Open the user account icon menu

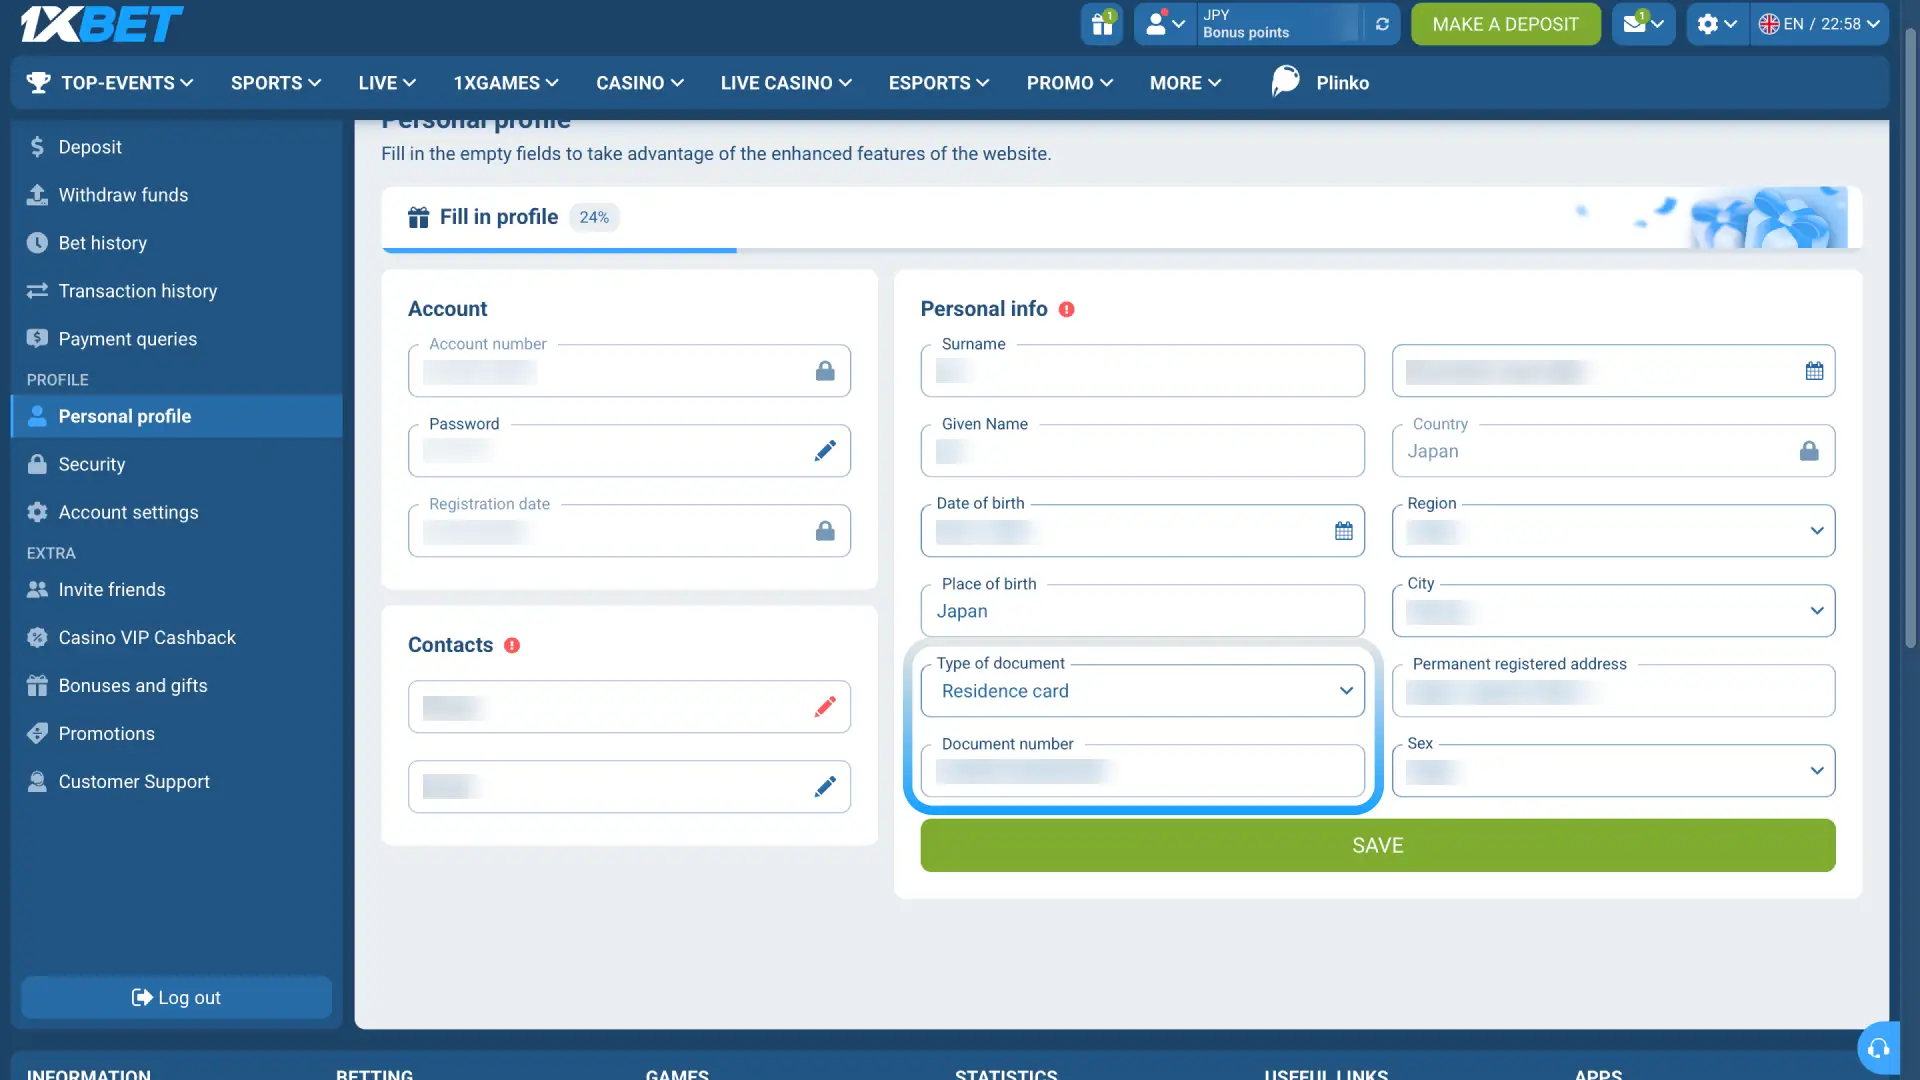1165,24
